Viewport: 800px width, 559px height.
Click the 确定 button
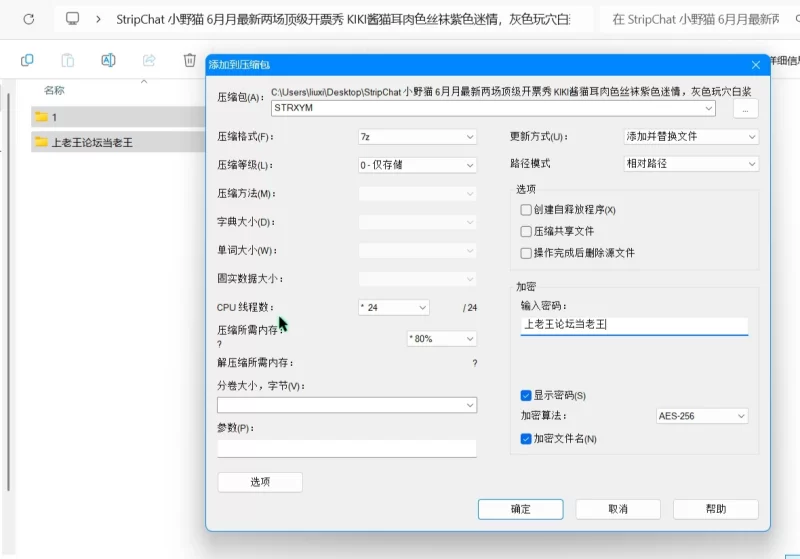point(520,509)
